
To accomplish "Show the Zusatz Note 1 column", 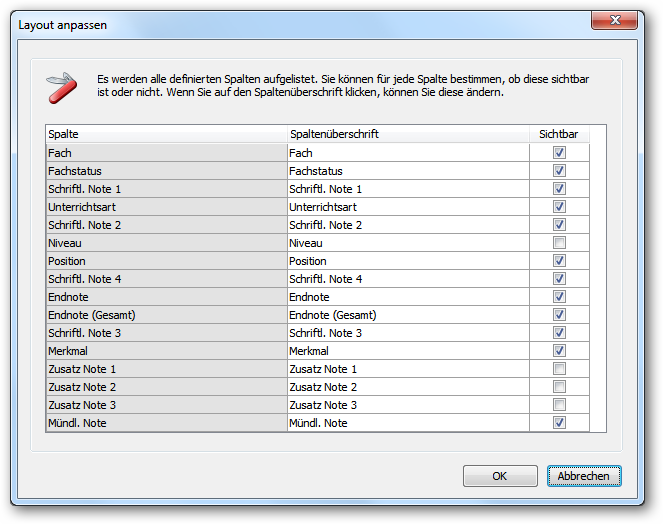I will pos(559,369).
